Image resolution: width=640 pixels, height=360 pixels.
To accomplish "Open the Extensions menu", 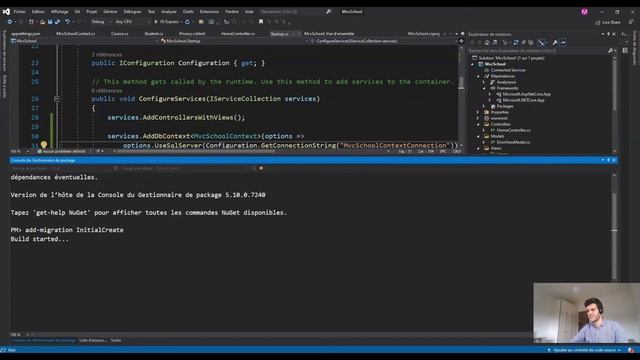I will click(x=209, y=12).
